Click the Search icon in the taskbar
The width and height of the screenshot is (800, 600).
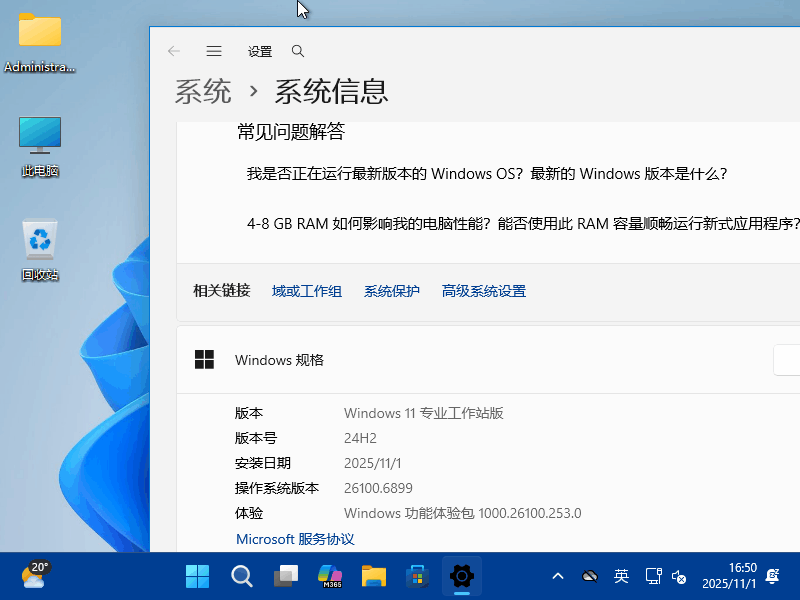[241, 576]
